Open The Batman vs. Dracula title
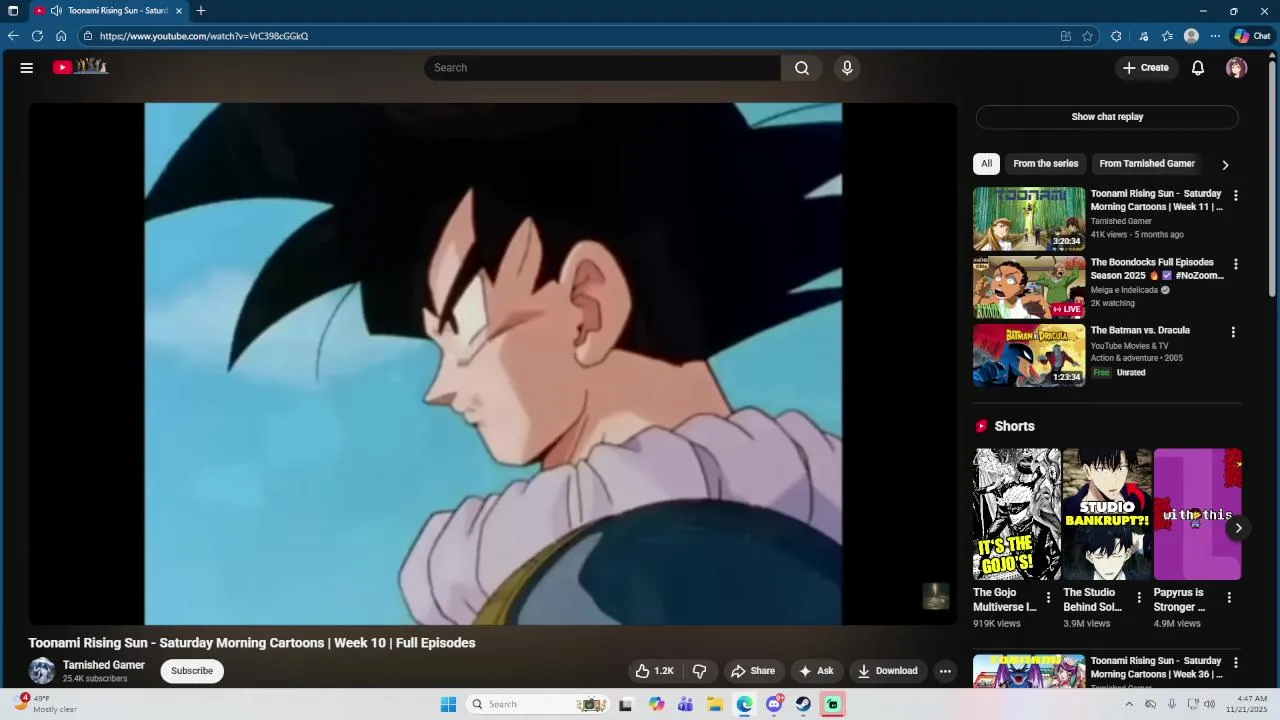The height and width of the screenshot is (720, 1280). click(1140, 330)
